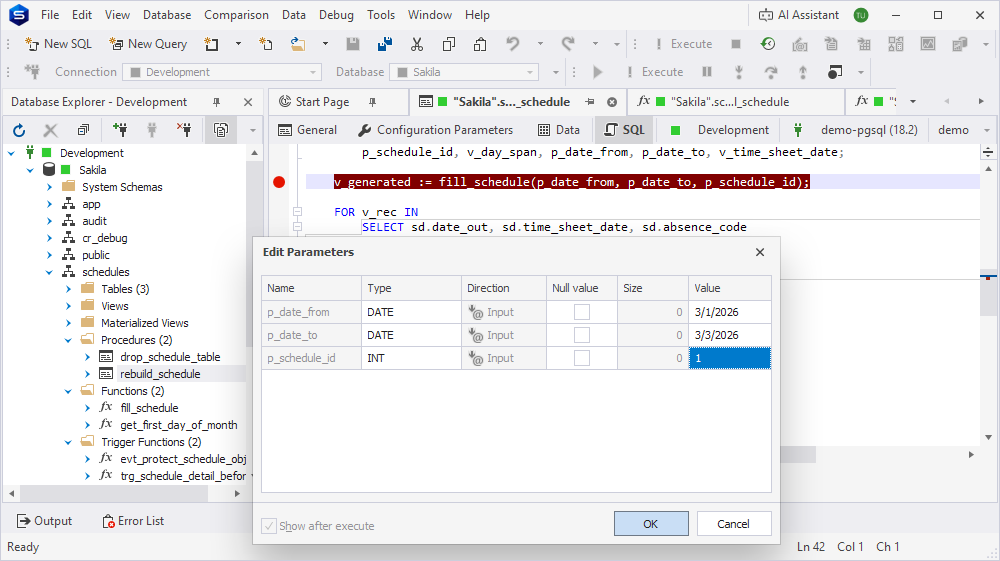Click the transaction history clock icon
1000x561 pixels.
pos(768,44)
